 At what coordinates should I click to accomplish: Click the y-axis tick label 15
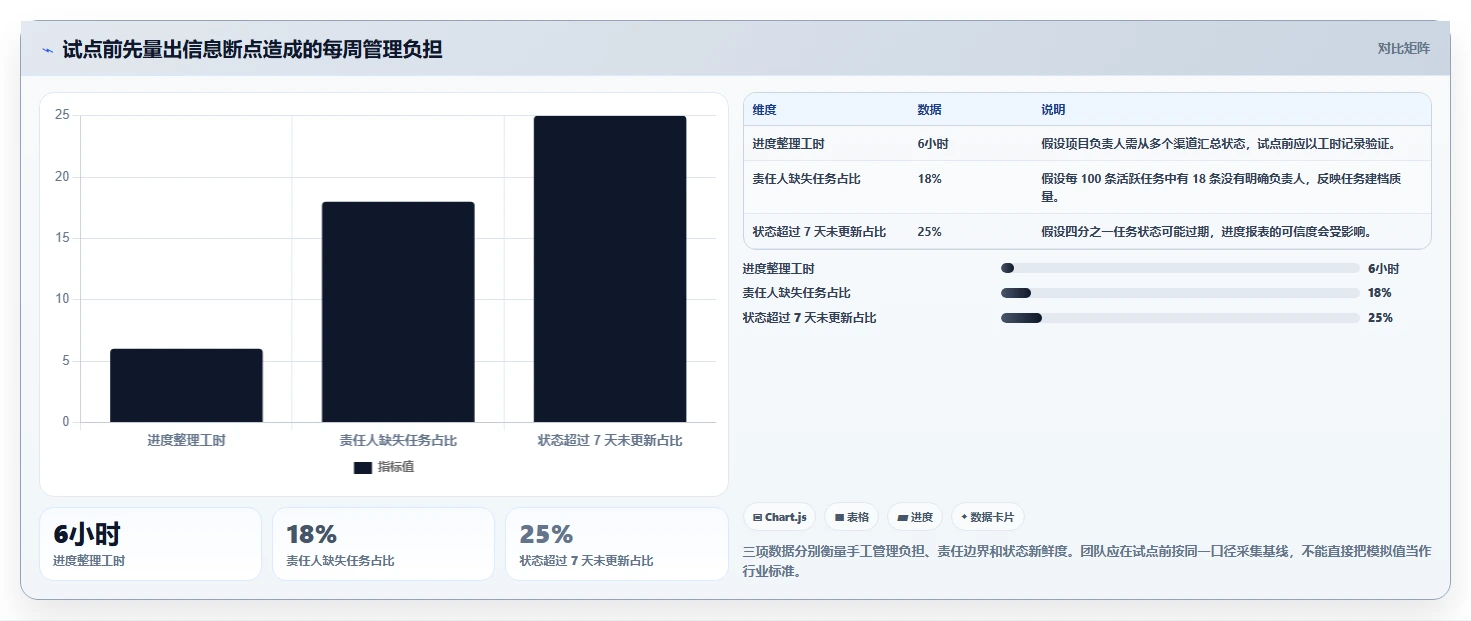62,238
